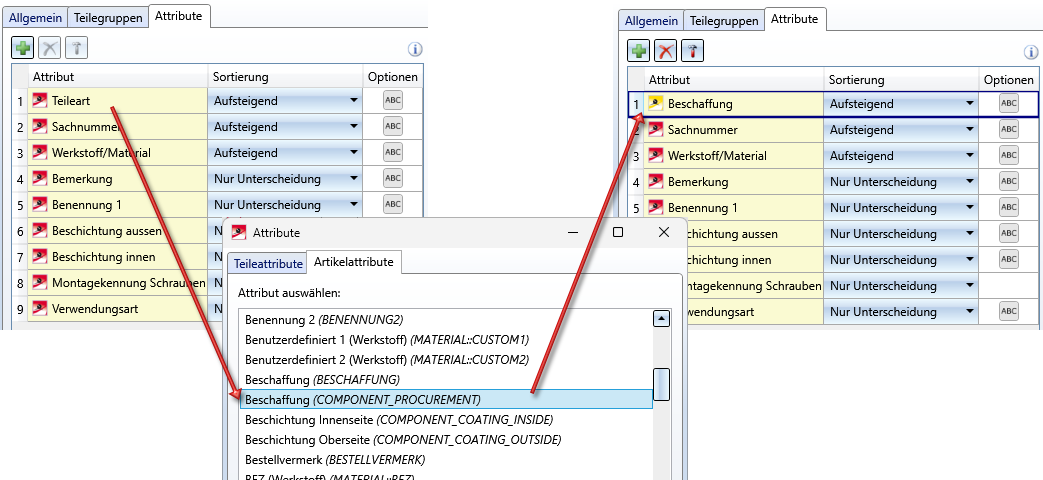Click the info icon in the right panel

1031,53
